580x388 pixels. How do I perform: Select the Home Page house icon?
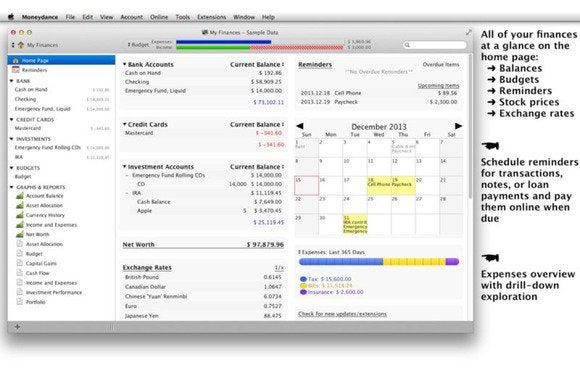(16, 60)
